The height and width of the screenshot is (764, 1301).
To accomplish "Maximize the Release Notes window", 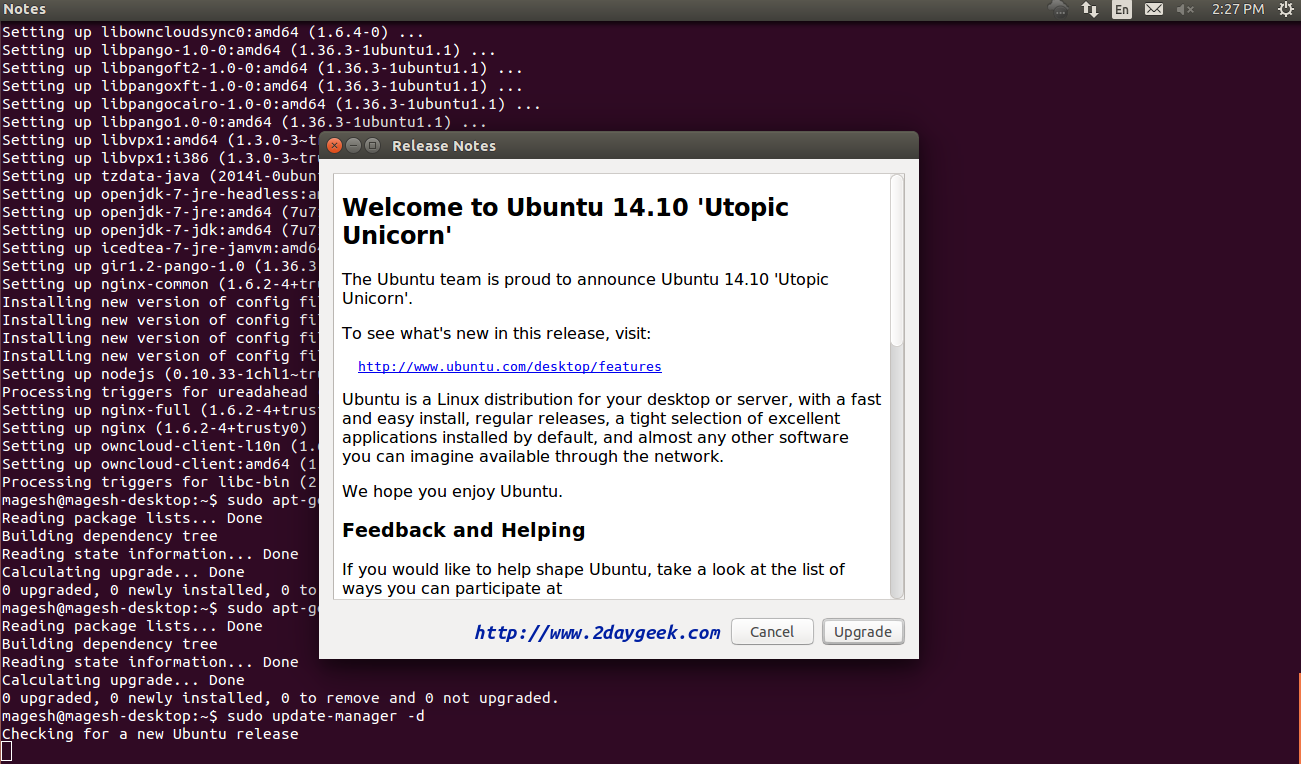I will pyautogui.click(x=372, y=145).
